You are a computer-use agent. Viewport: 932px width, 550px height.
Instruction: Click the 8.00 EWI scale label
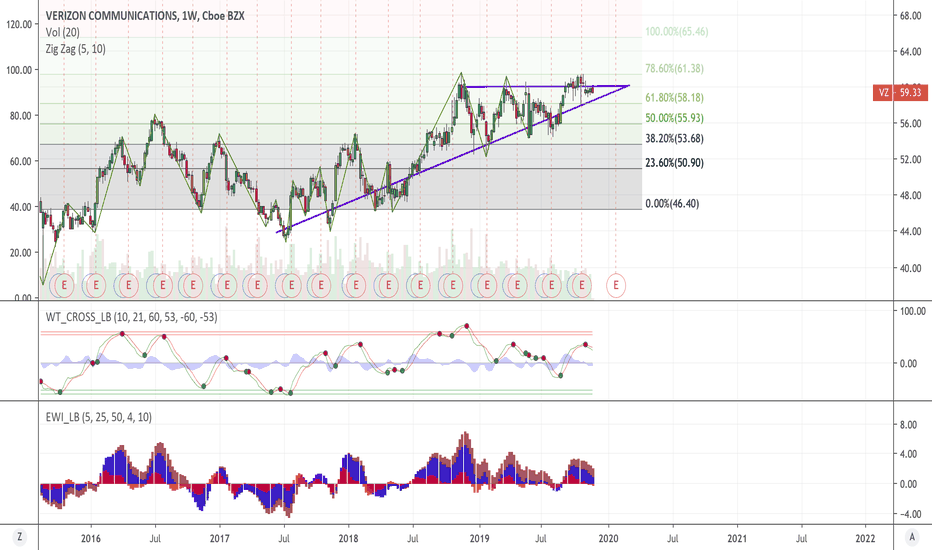[908, 425]
